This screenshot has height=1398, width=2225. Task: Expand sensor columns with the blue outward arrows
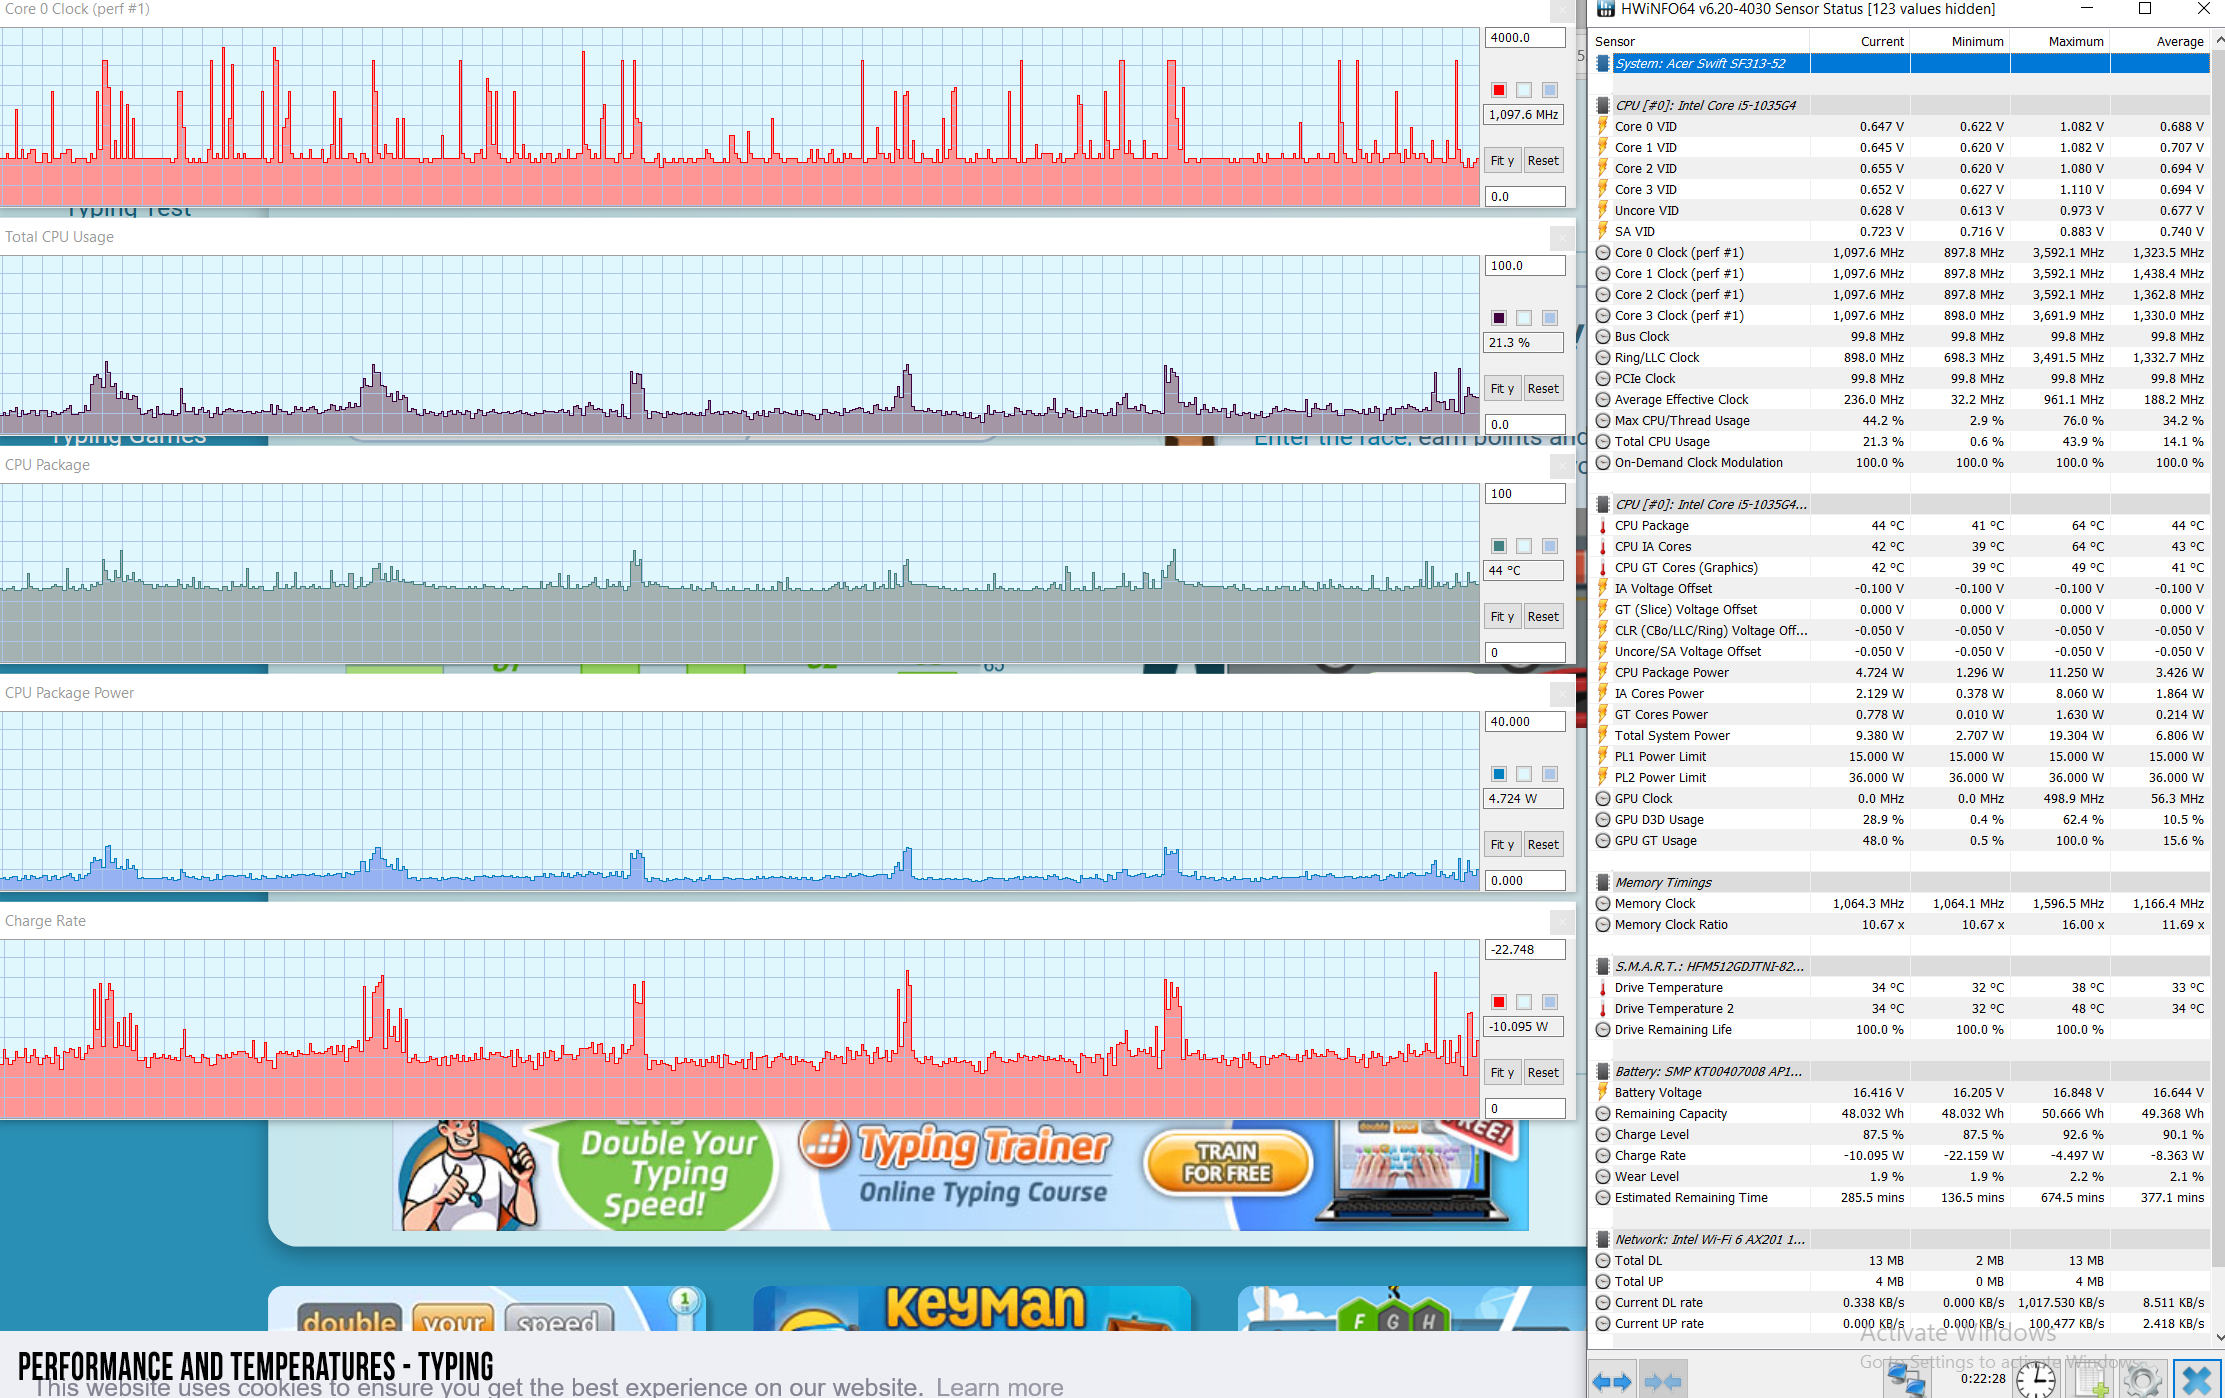tap(1611, 1381)
